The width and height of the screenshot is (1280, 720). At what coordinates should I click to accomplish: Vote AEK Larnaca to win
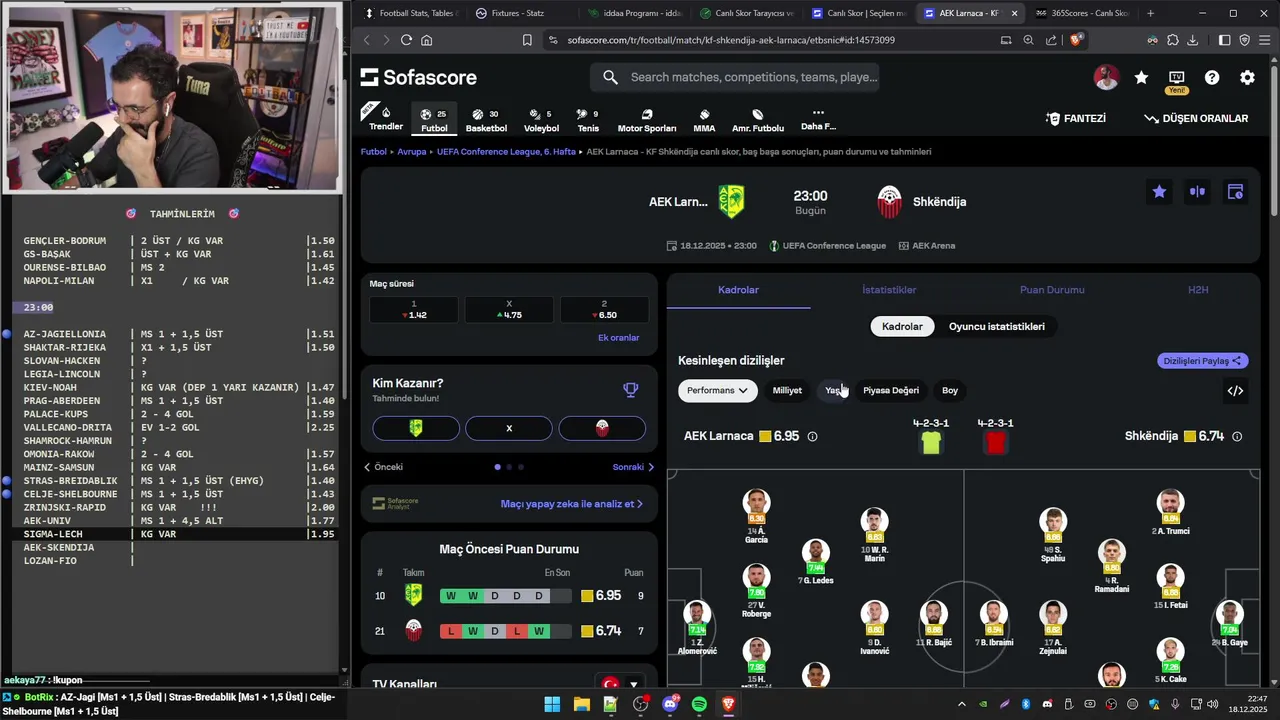[416, 428]
